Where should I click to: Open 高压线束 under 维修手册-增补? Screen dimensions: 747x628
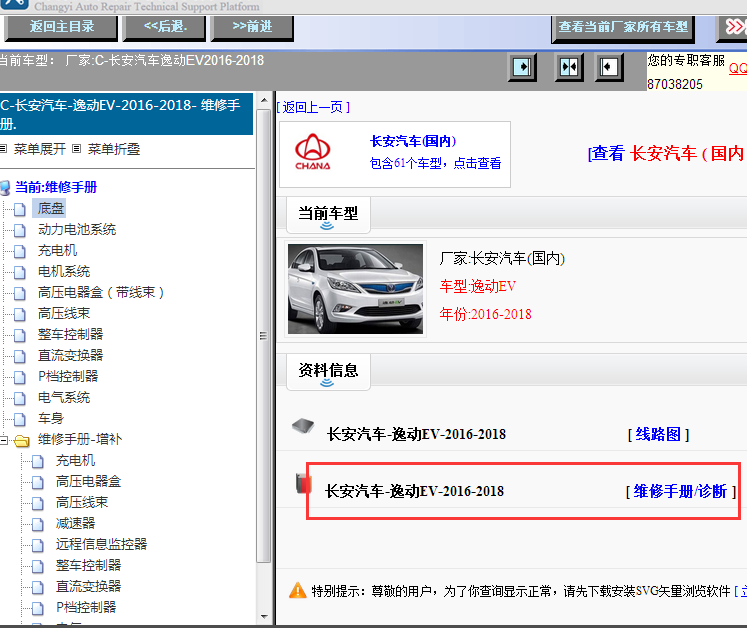82,502
